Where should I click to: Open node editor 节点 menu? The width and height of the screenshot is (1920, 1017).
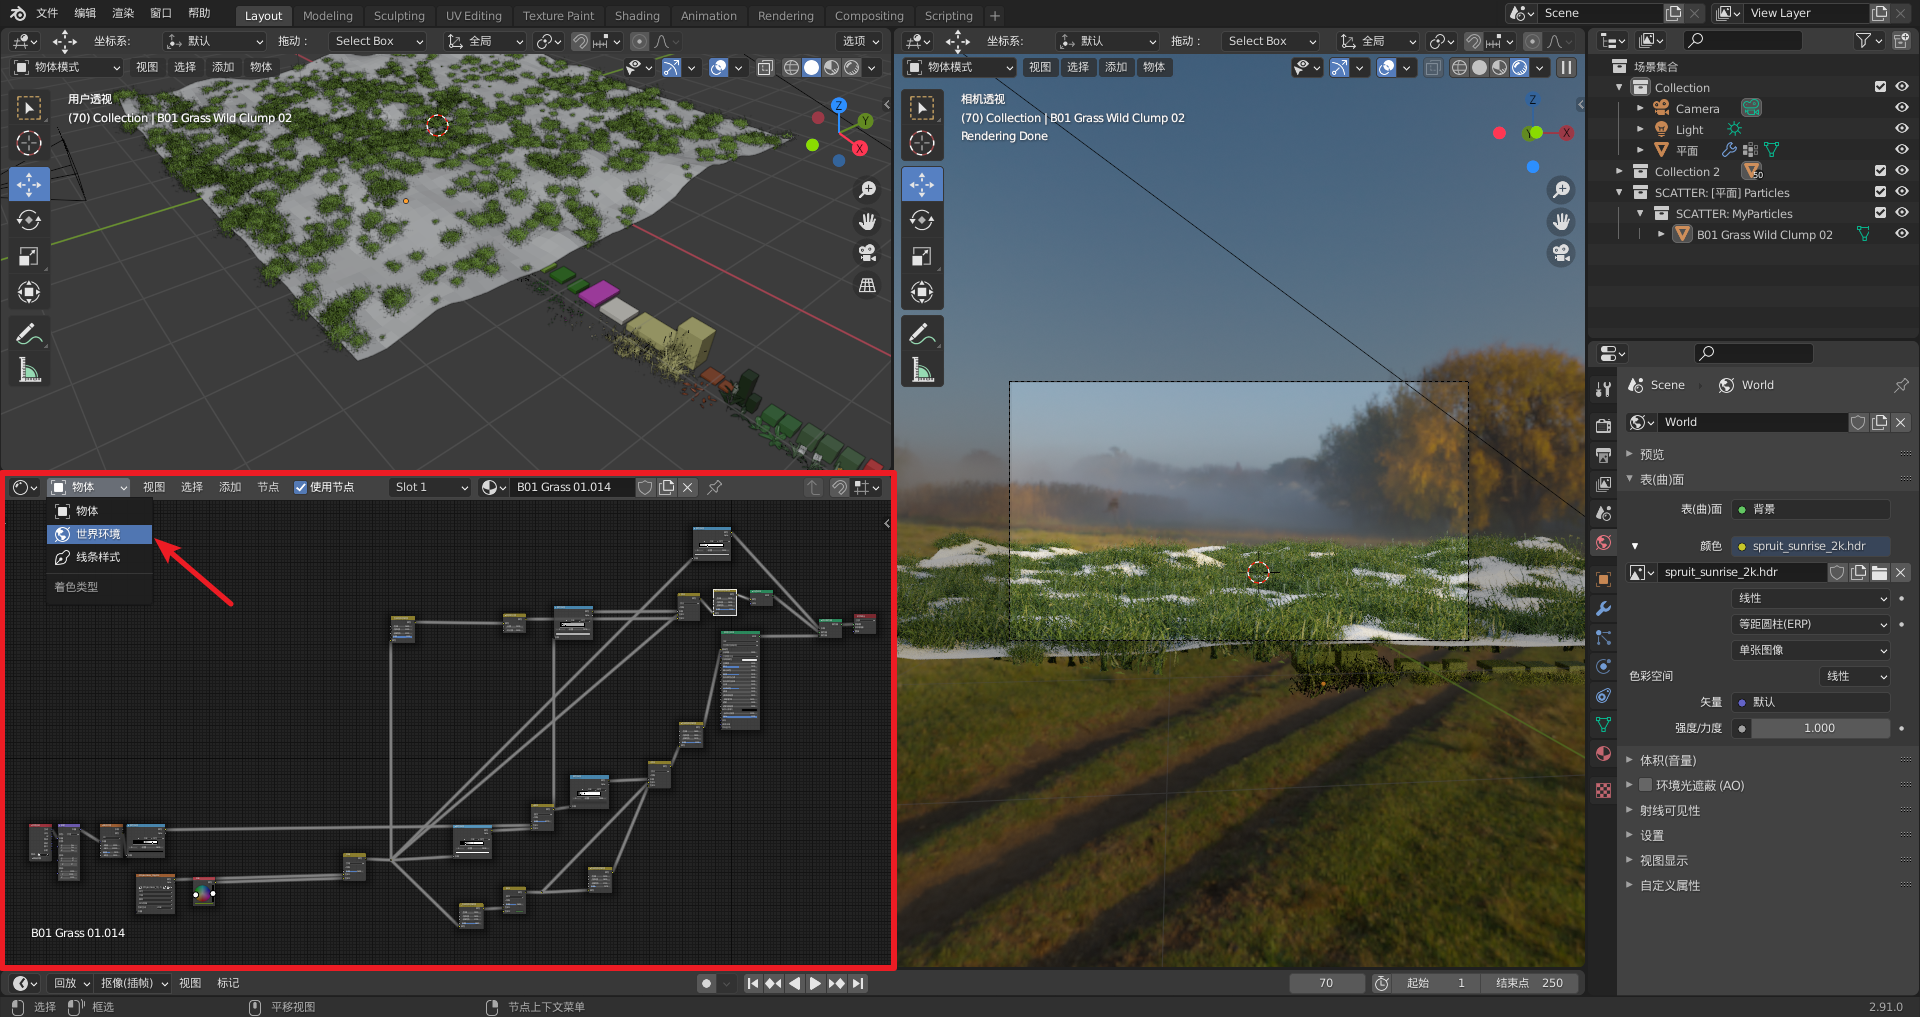pos(267,487)
